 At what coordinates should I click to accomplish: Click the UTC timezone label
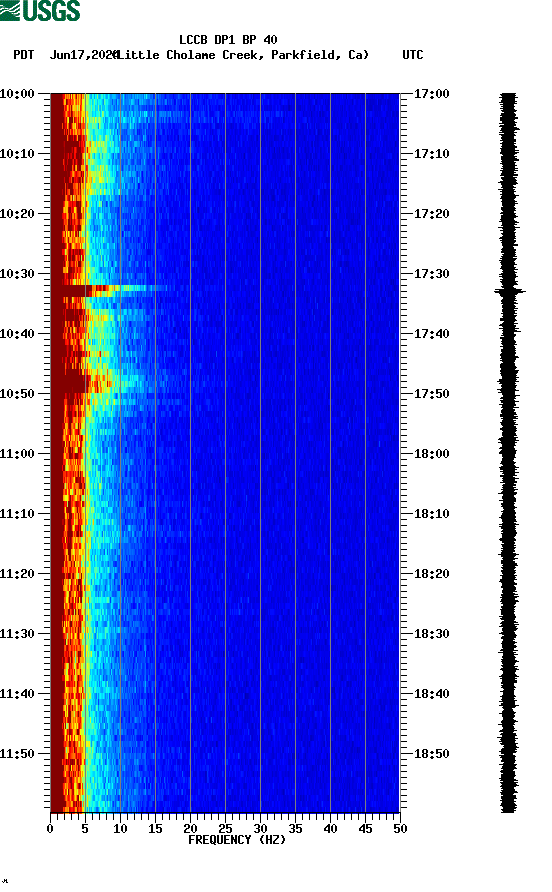(413, 55)
